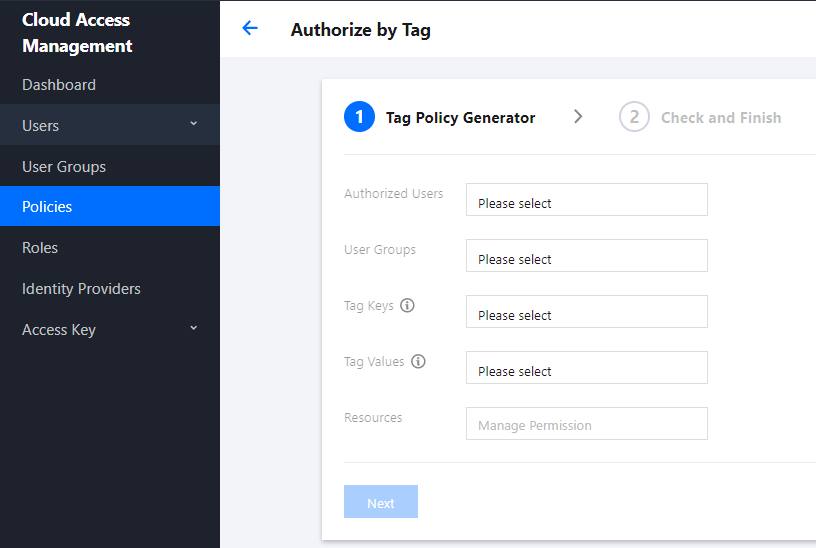Click the step 1 circle icon
816x548 pixels.
click(x=359, y=118)
